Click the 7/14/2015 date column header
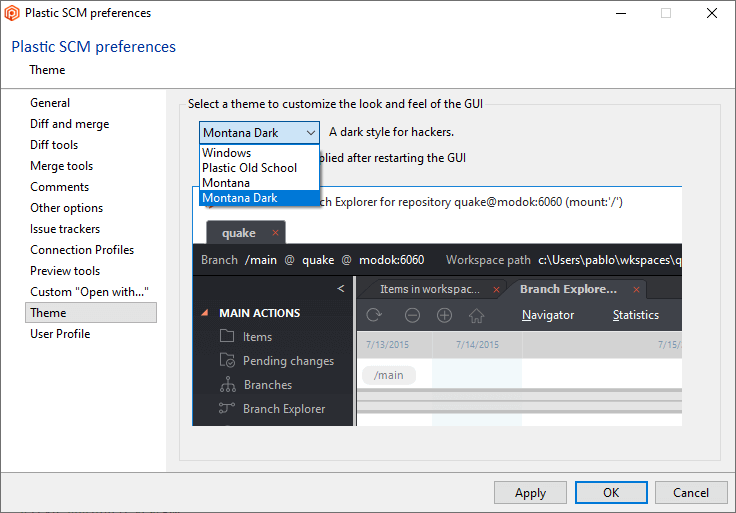 [x=477, y=345]
